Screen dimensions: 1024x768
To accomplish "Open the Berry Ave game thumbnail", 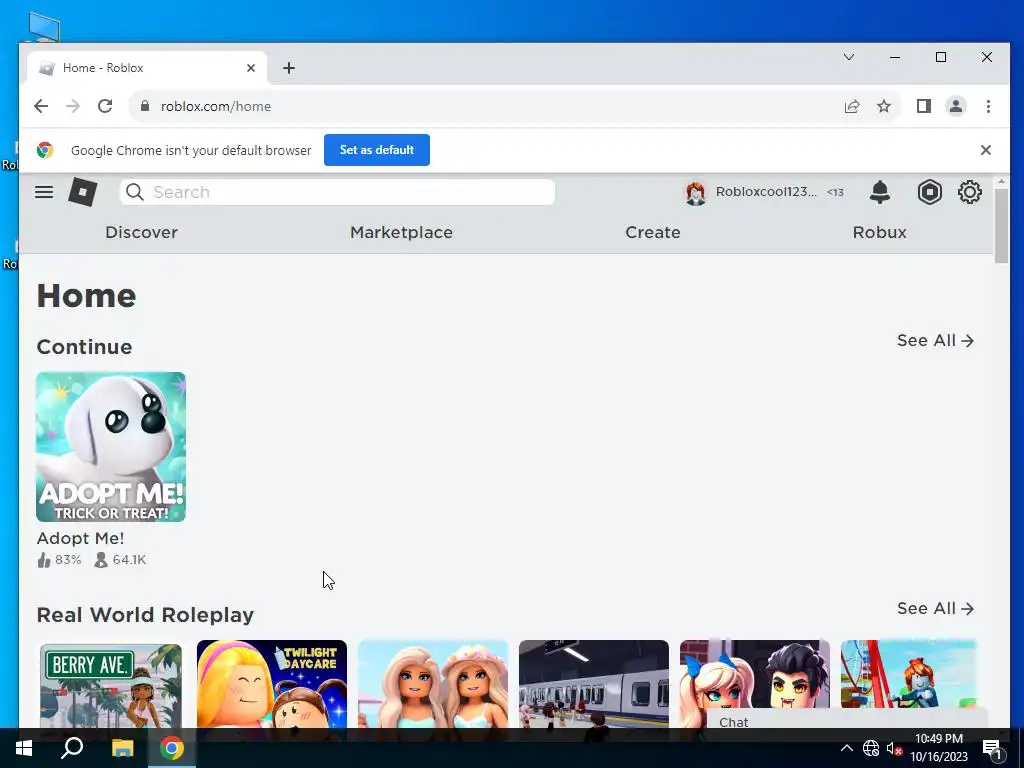I will click(x=111, y=684).
